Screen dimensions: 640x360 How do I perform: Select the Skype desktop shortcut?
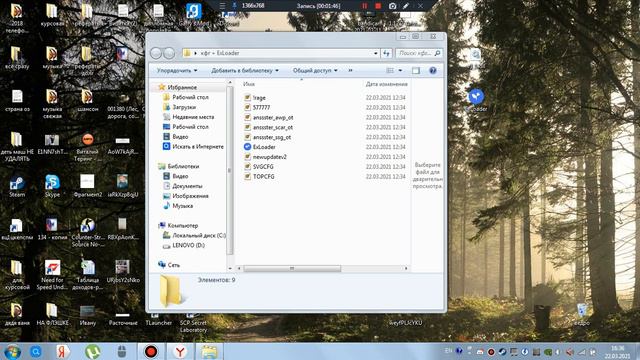(x=52, y=186)
